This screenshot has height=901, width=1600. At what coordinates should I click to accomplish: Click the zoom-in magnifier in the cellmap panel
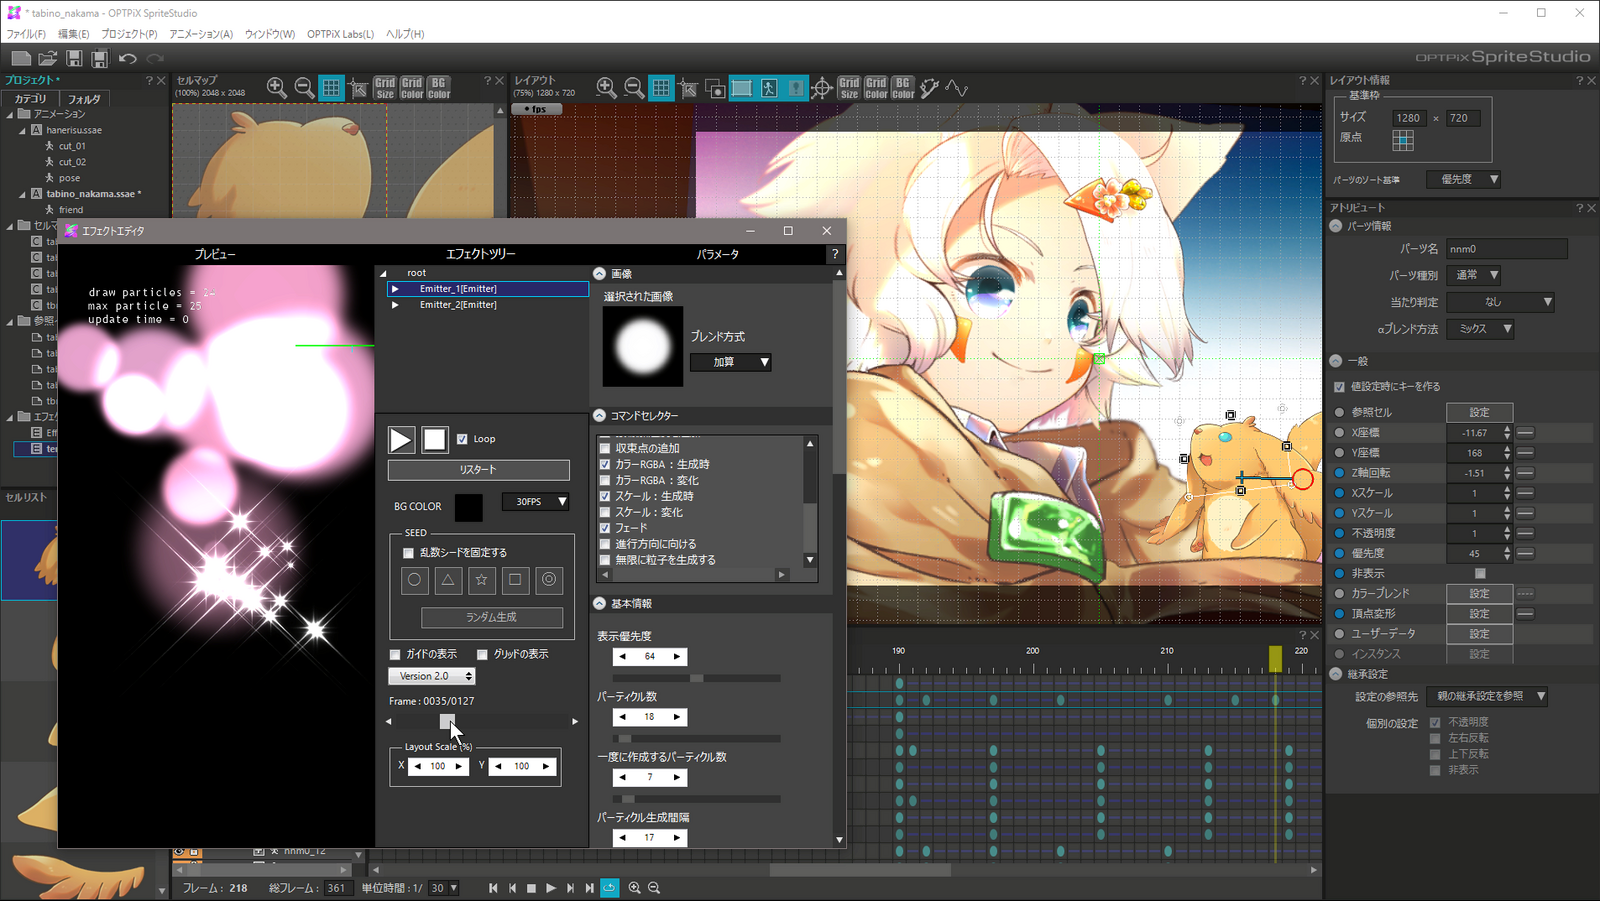click(x=276, y=88)
